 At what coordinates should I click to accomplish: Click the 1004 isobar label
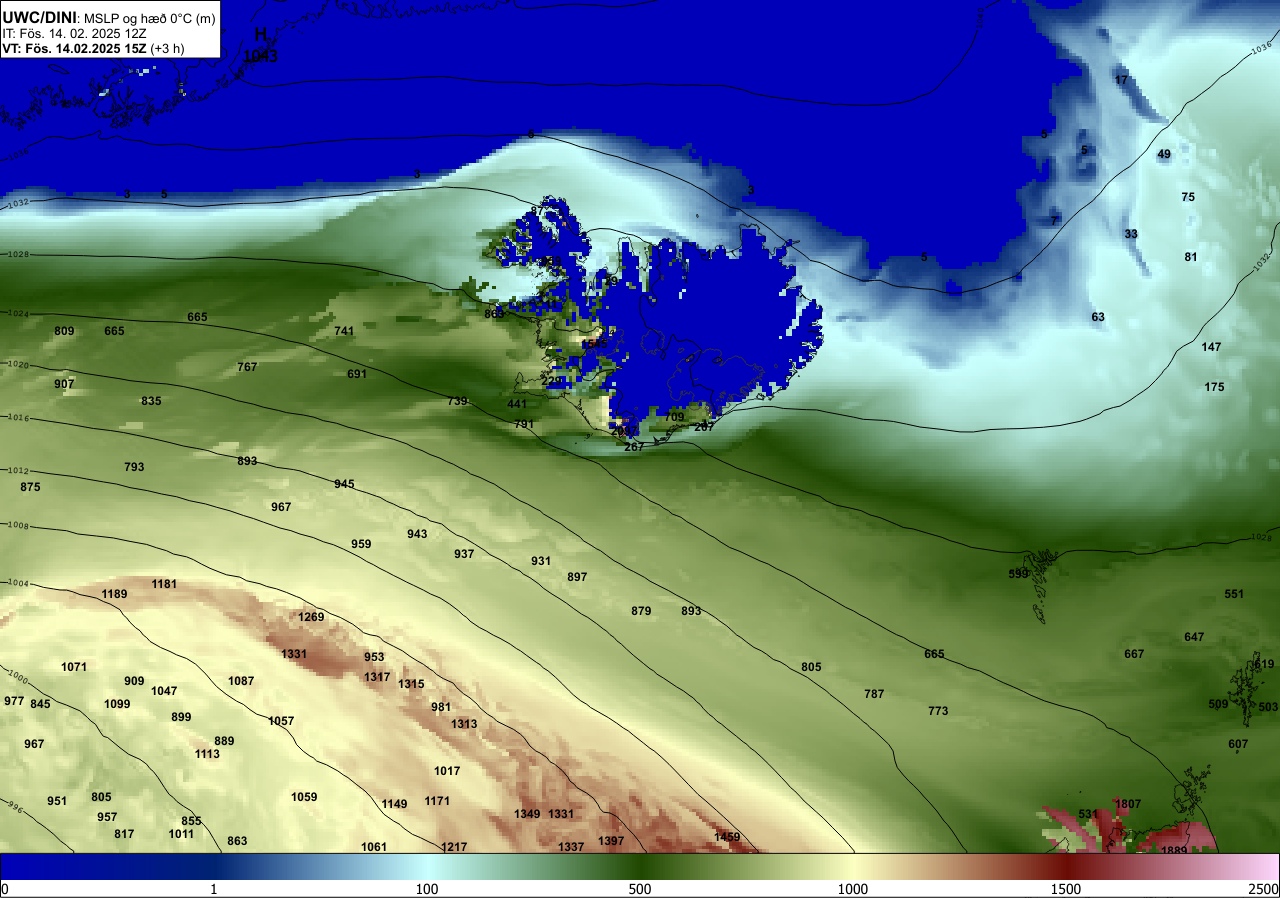click(16, 583)
